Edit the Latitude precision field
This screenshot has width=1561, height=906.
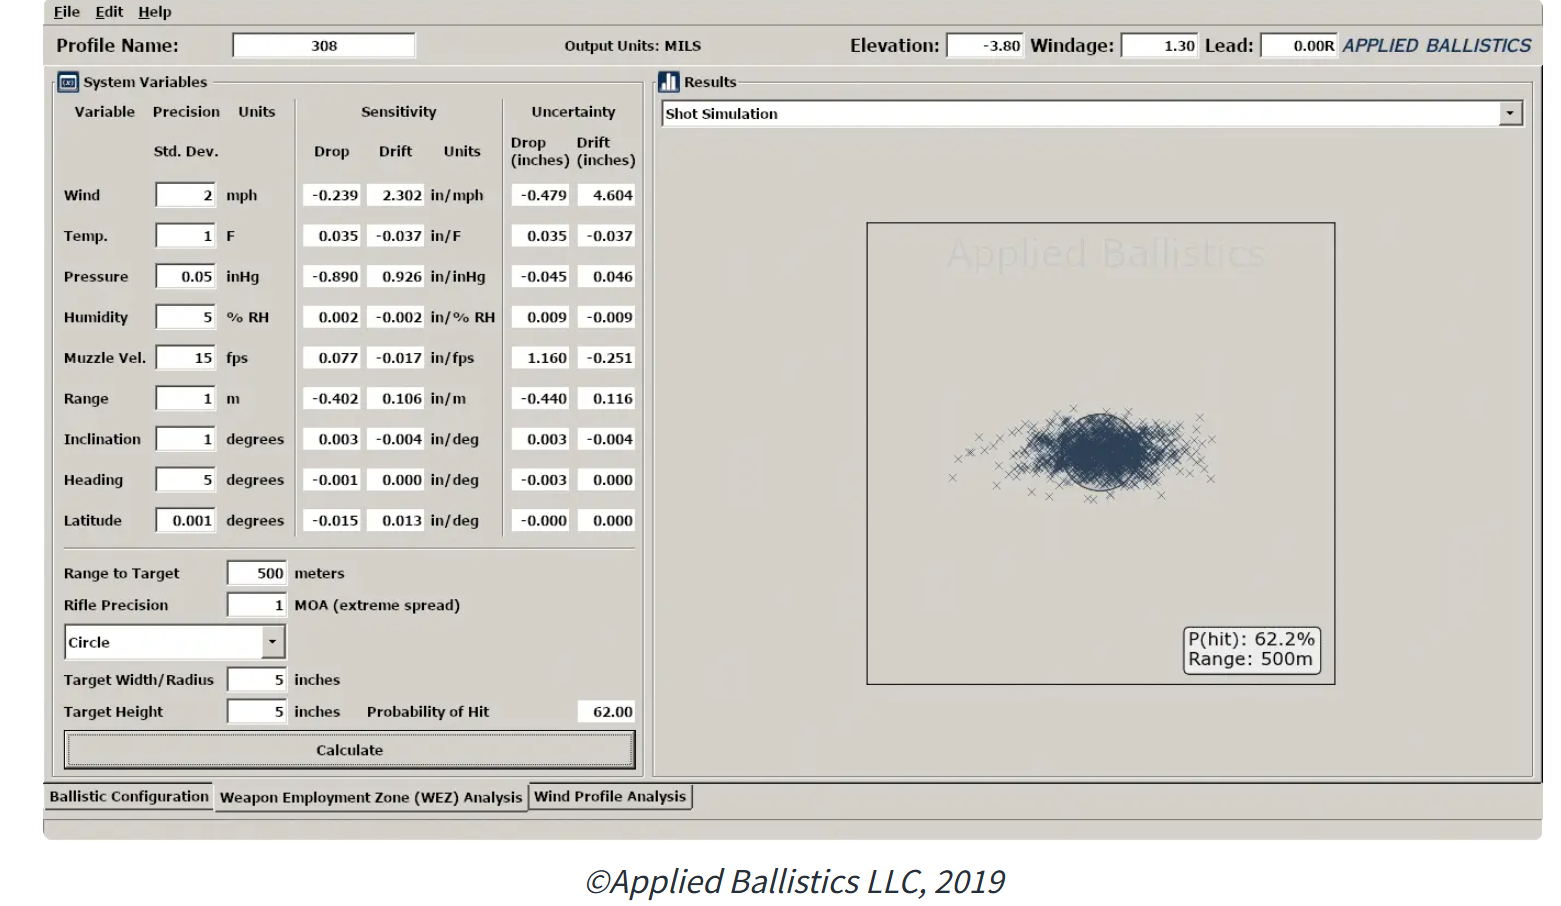coord(185,521)
